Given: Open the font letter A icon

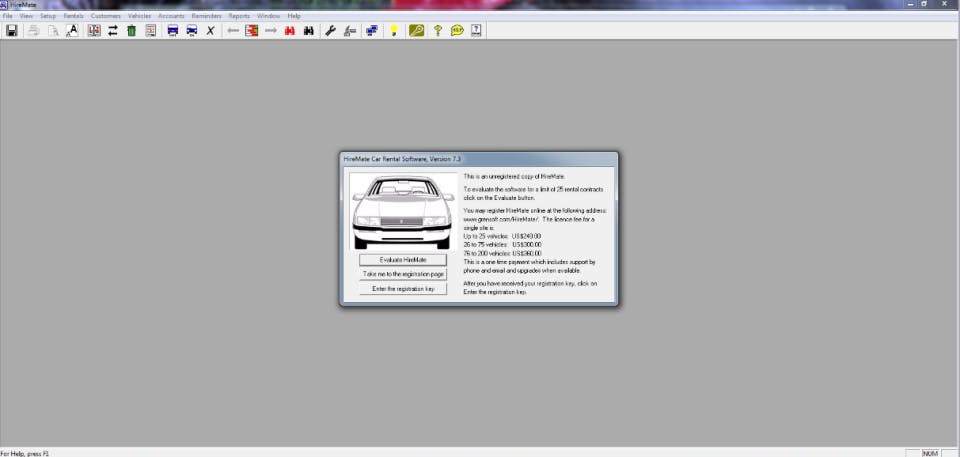Looking at the screenshot, I should [x=72, y=31].
